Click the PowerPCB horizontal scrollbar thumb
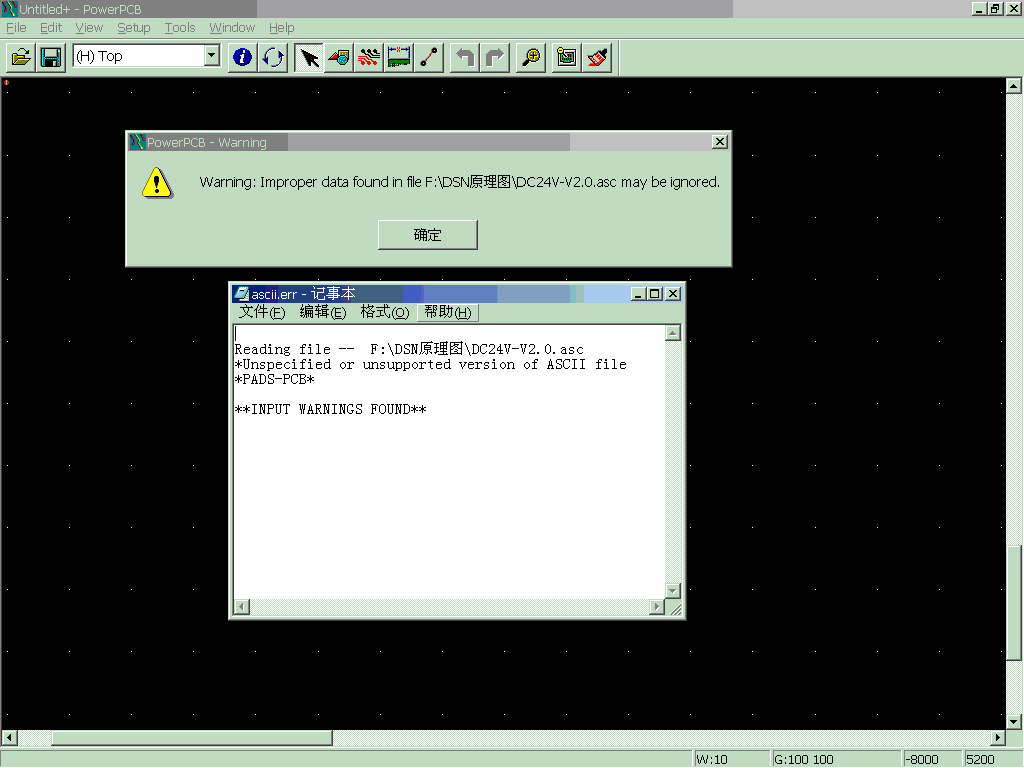This screenshot has width=1024, height=768. tap(192, 738)
